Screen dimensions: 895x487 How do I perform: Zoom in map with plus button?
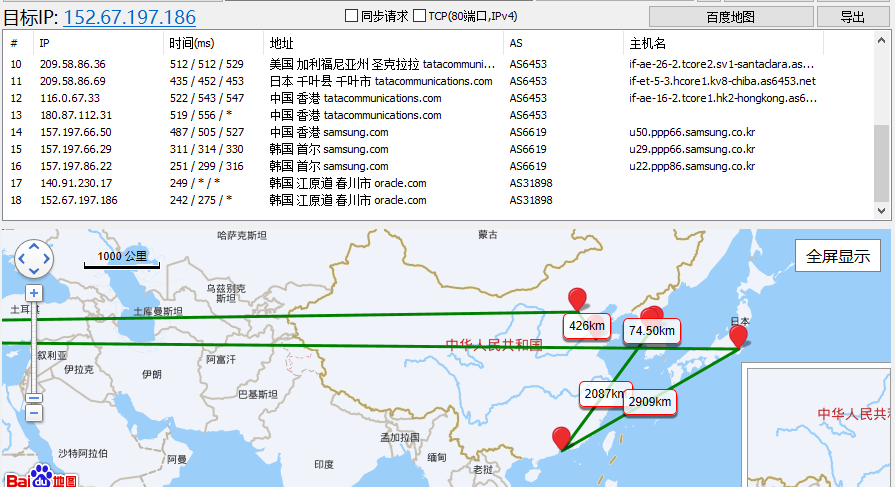(34, 293)
